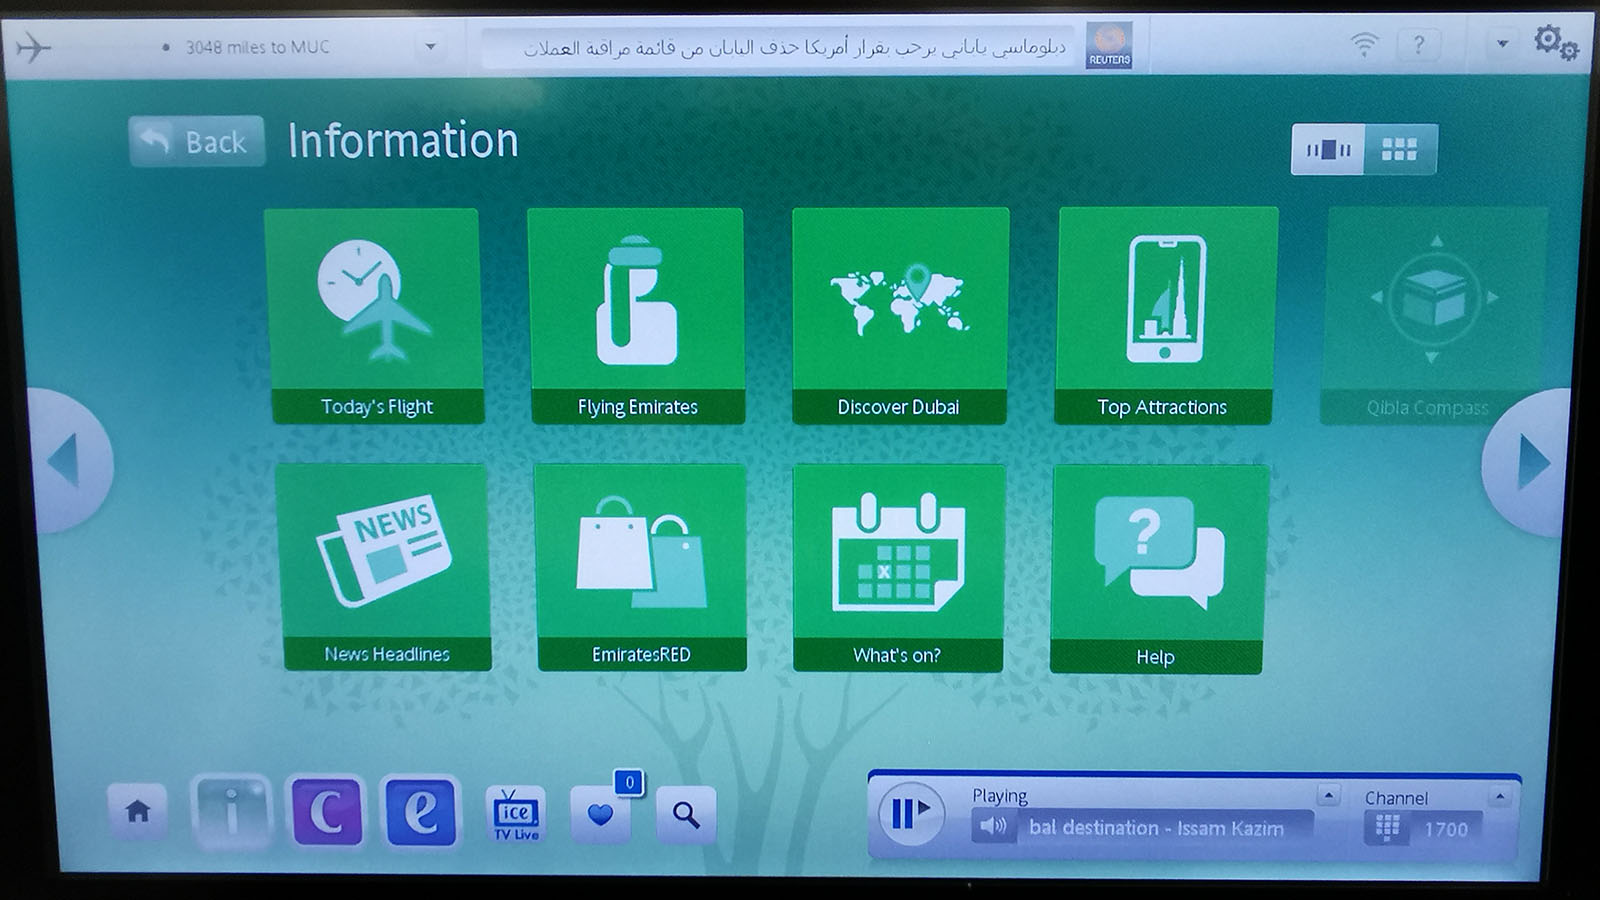Open the Top Attractions tile
Image resolution: width=1600 pixels, height=900 pixels.
coord(1165,316)
